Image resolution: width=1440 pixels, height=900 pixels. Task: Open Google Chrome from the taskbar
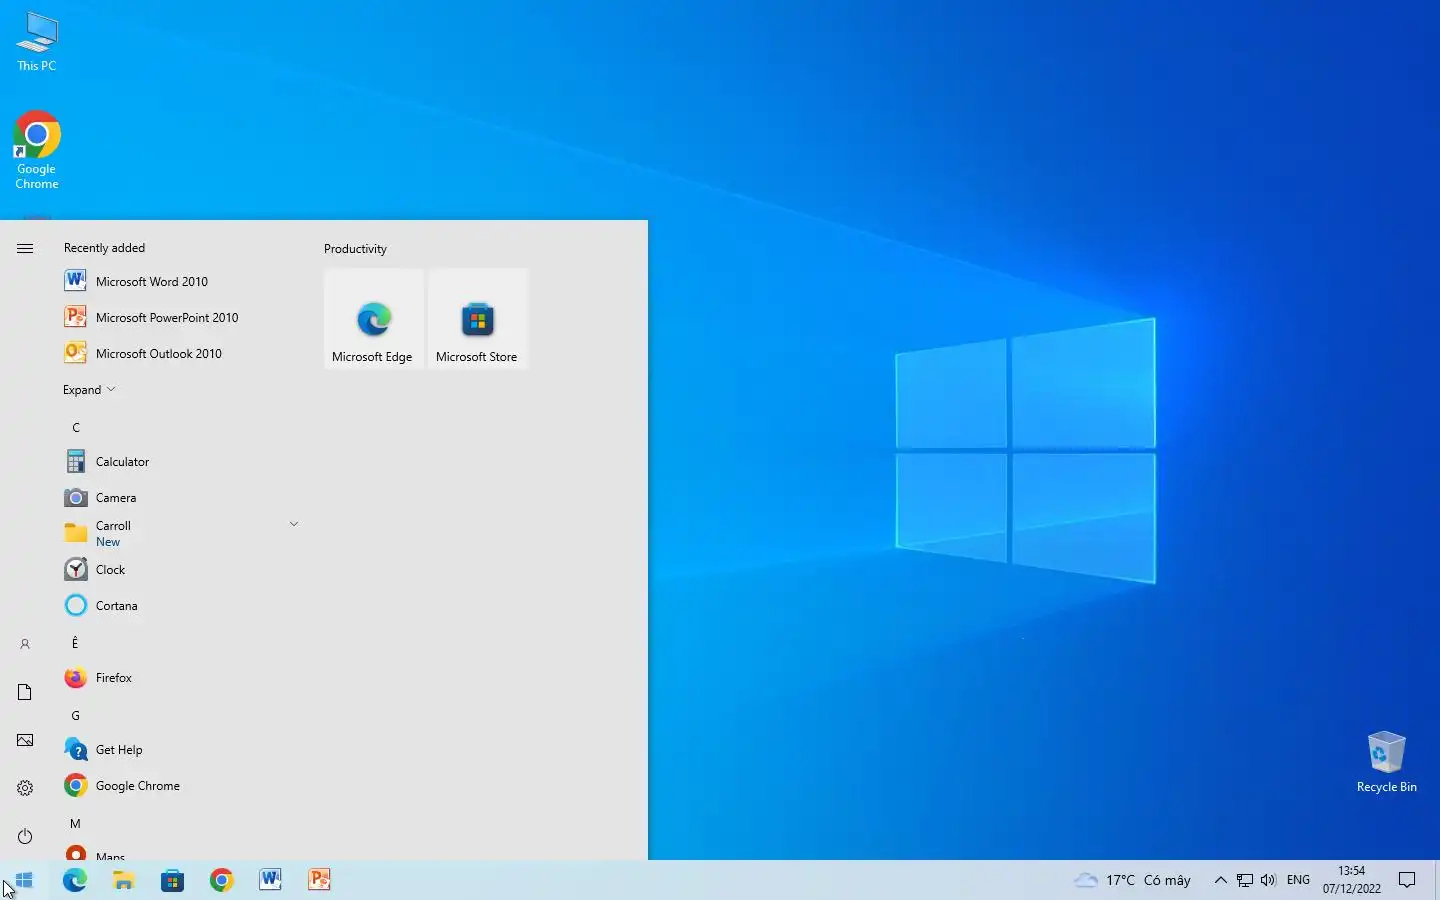[x=222, y=880]
